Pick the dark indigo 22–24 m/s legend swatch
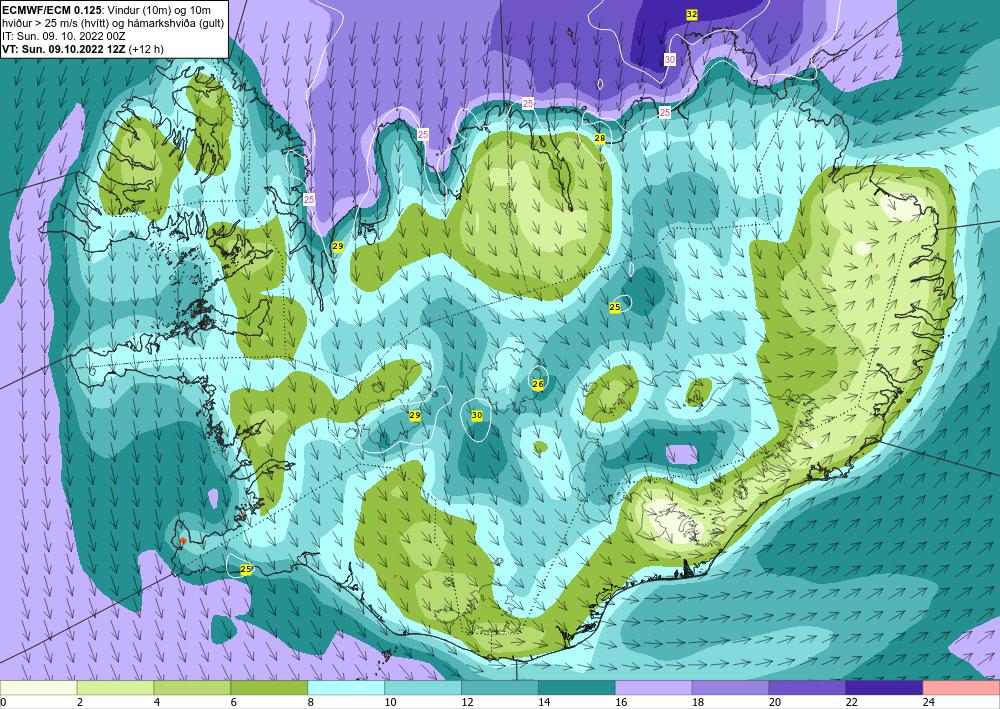This screenshot has height=709, width=1000. [x=885, y=688]
